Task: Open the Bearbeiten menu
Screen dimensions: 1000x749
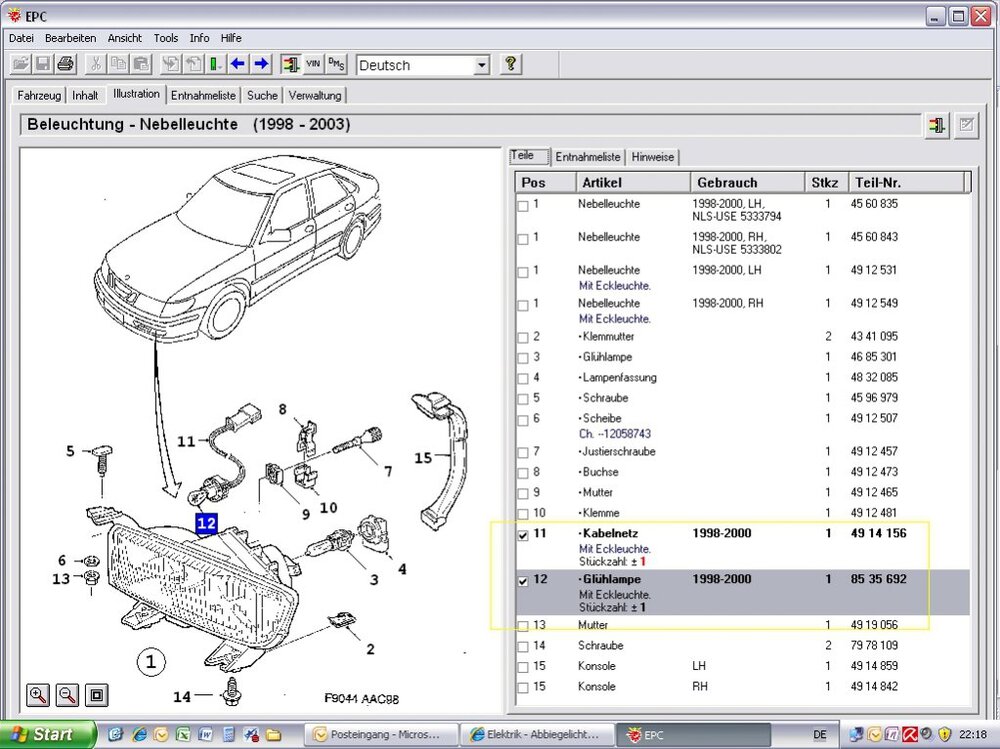Action: tap(70, 38)
